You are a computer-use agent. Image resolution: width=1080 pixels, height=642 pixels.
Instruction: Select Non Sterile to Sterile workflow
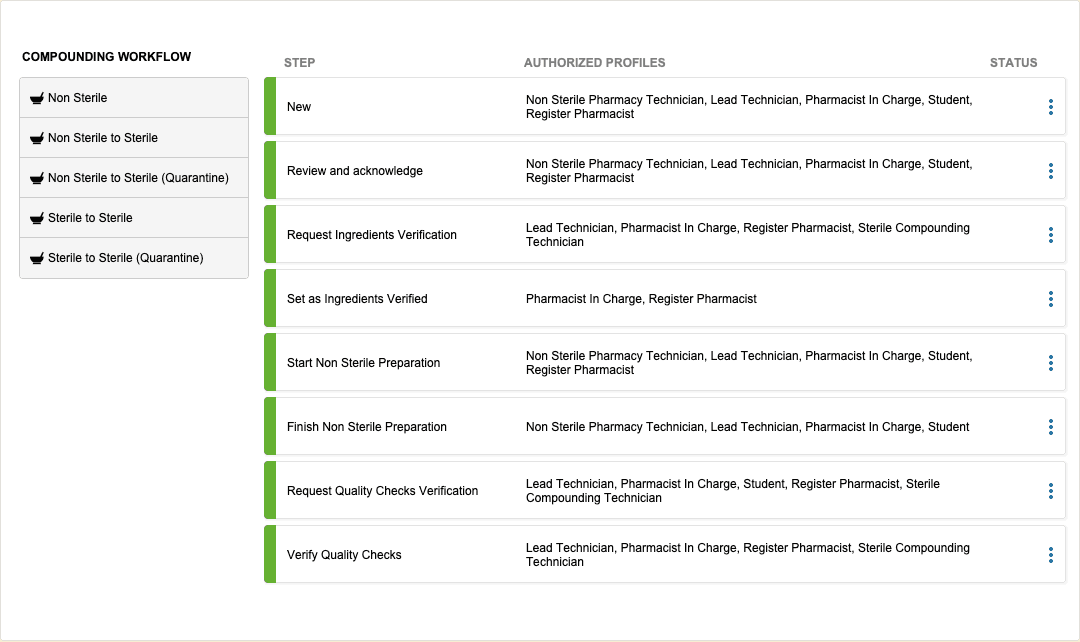coord(102,138)
